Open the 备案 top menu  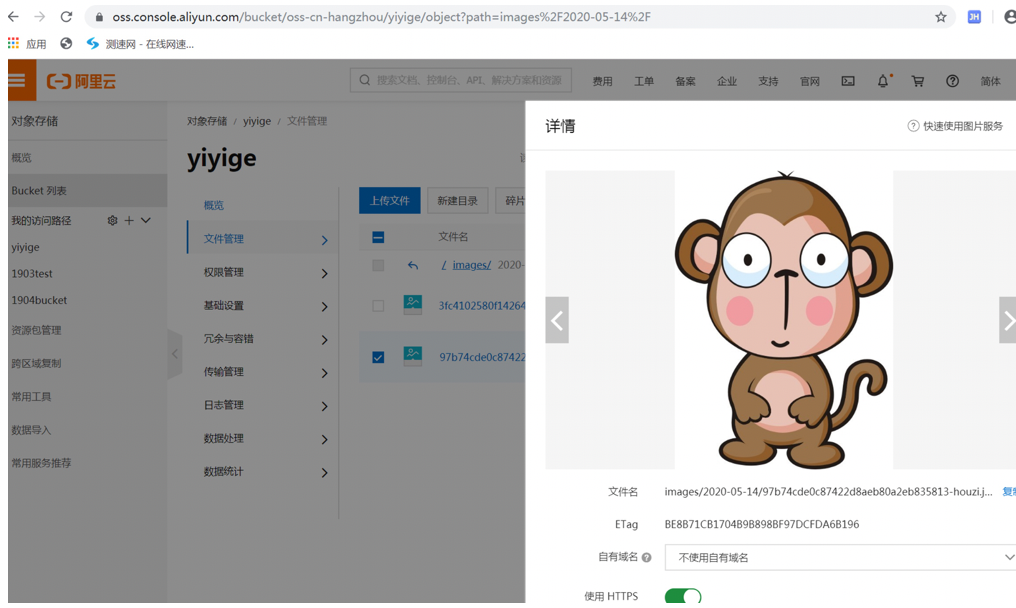coord(685,81)
